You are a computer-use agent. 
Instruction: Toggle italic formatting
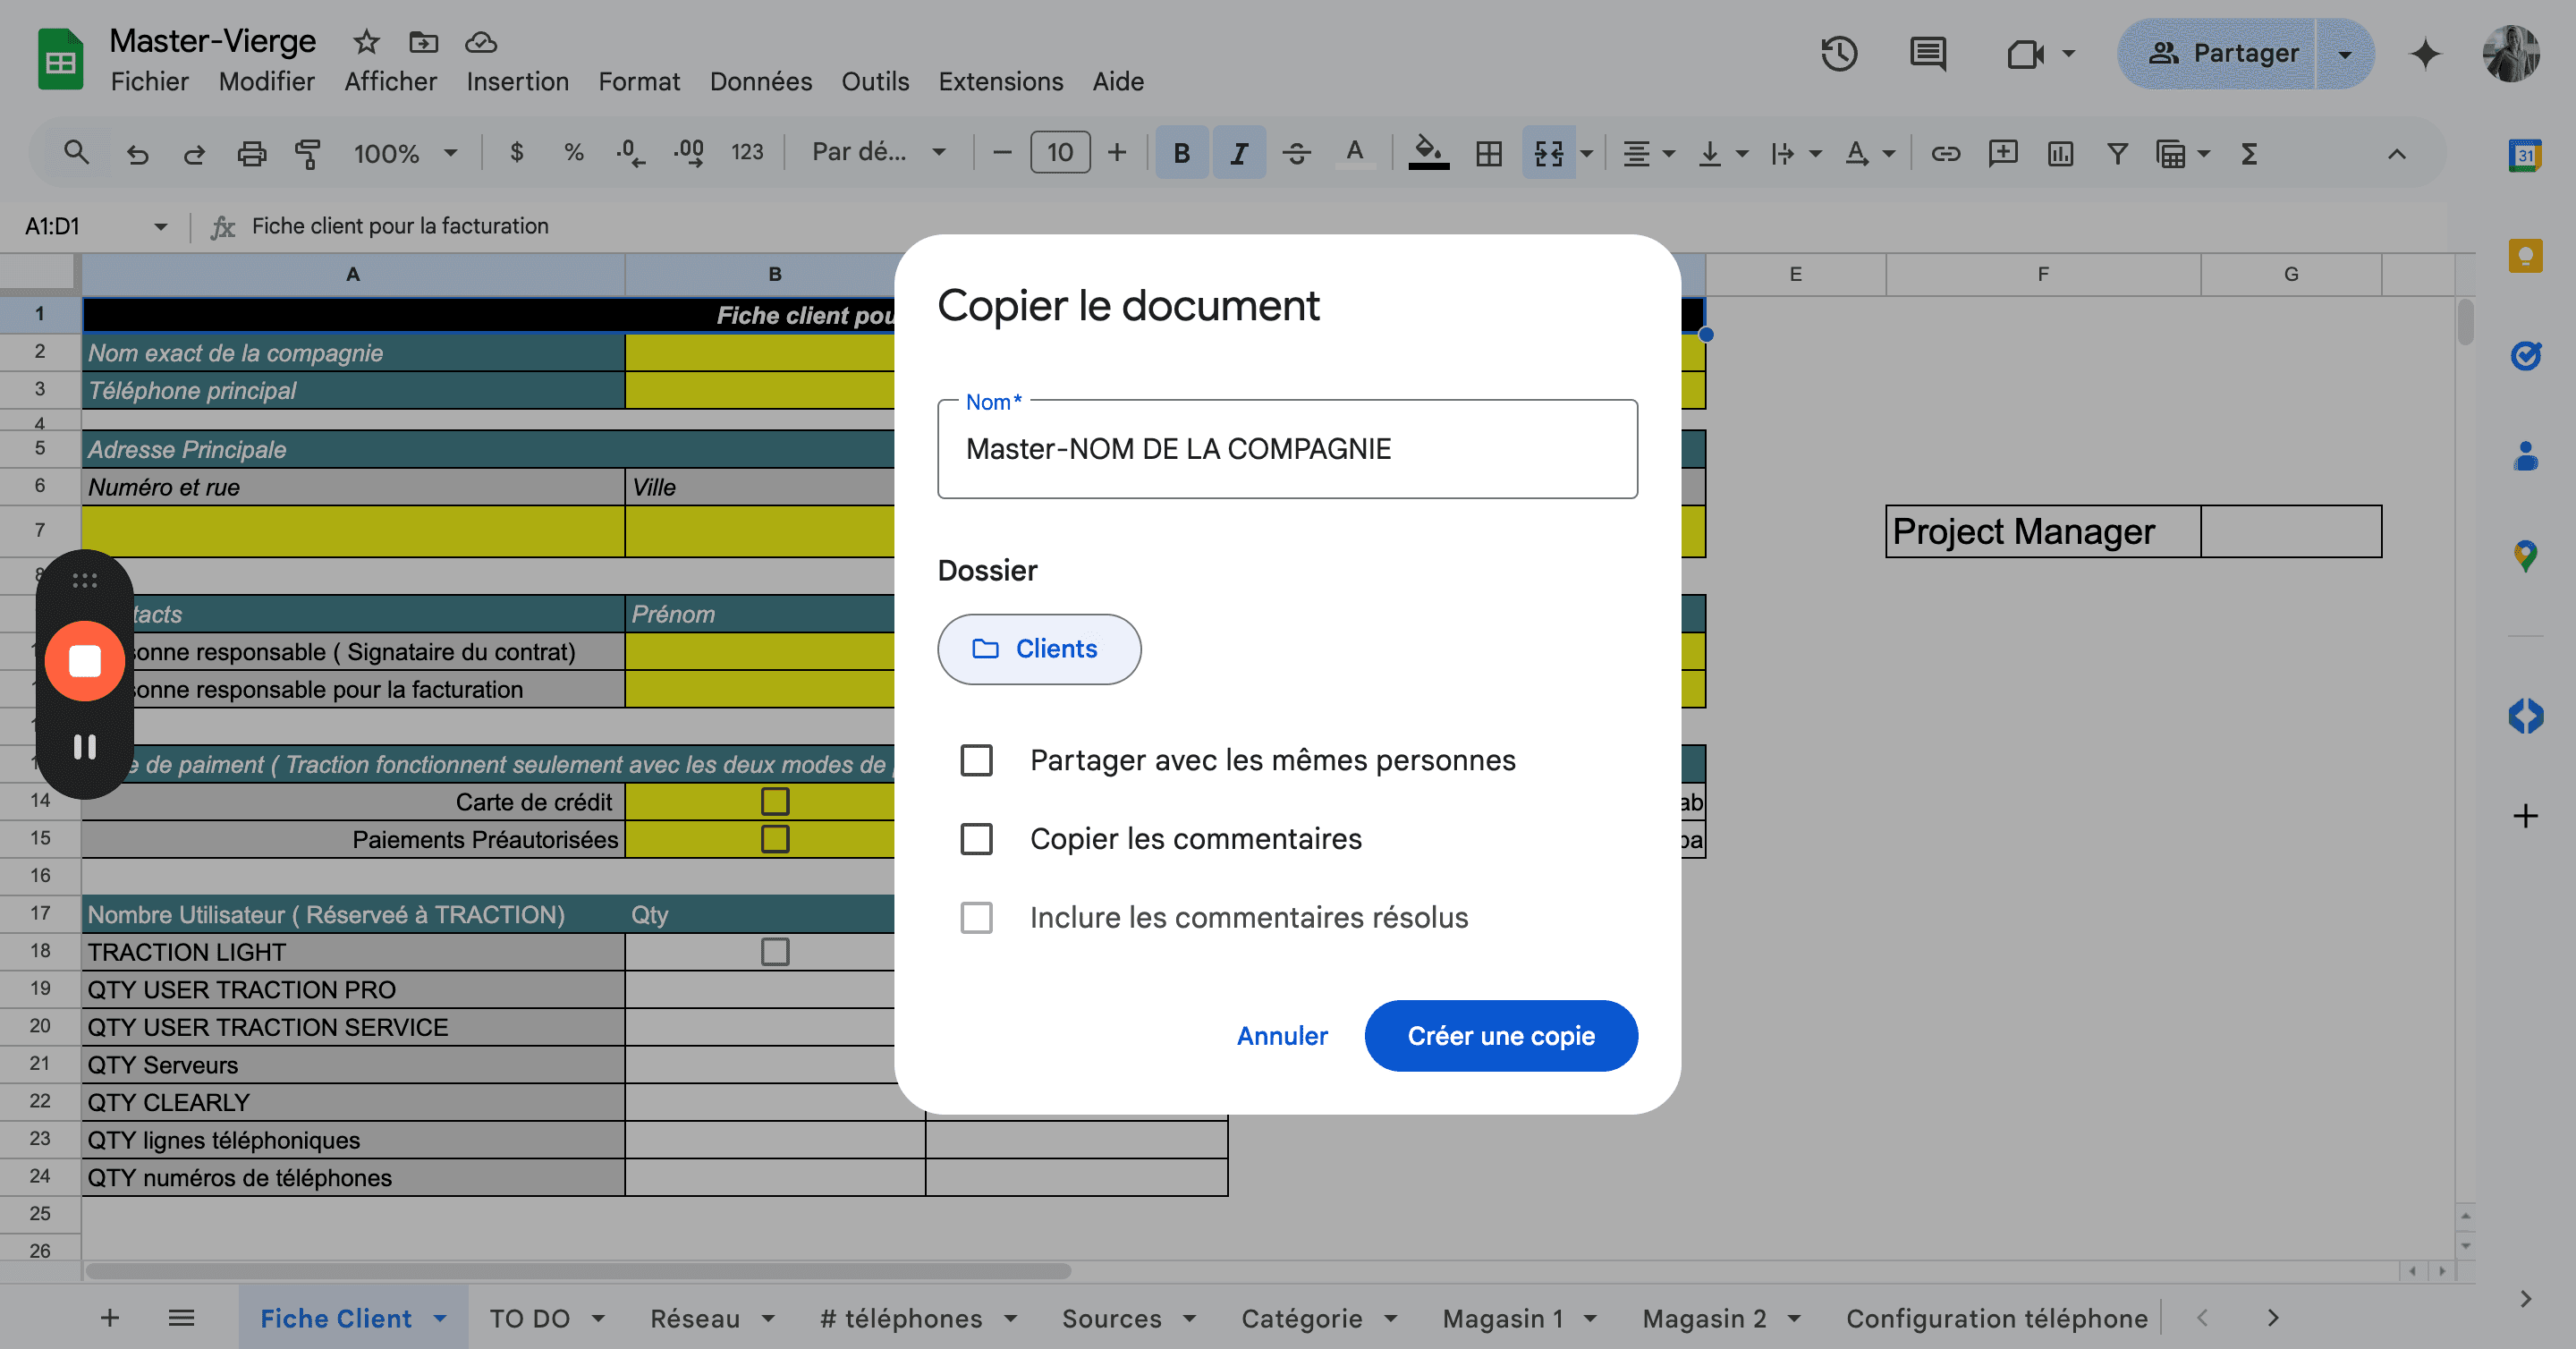click(x=1239, y=153)
